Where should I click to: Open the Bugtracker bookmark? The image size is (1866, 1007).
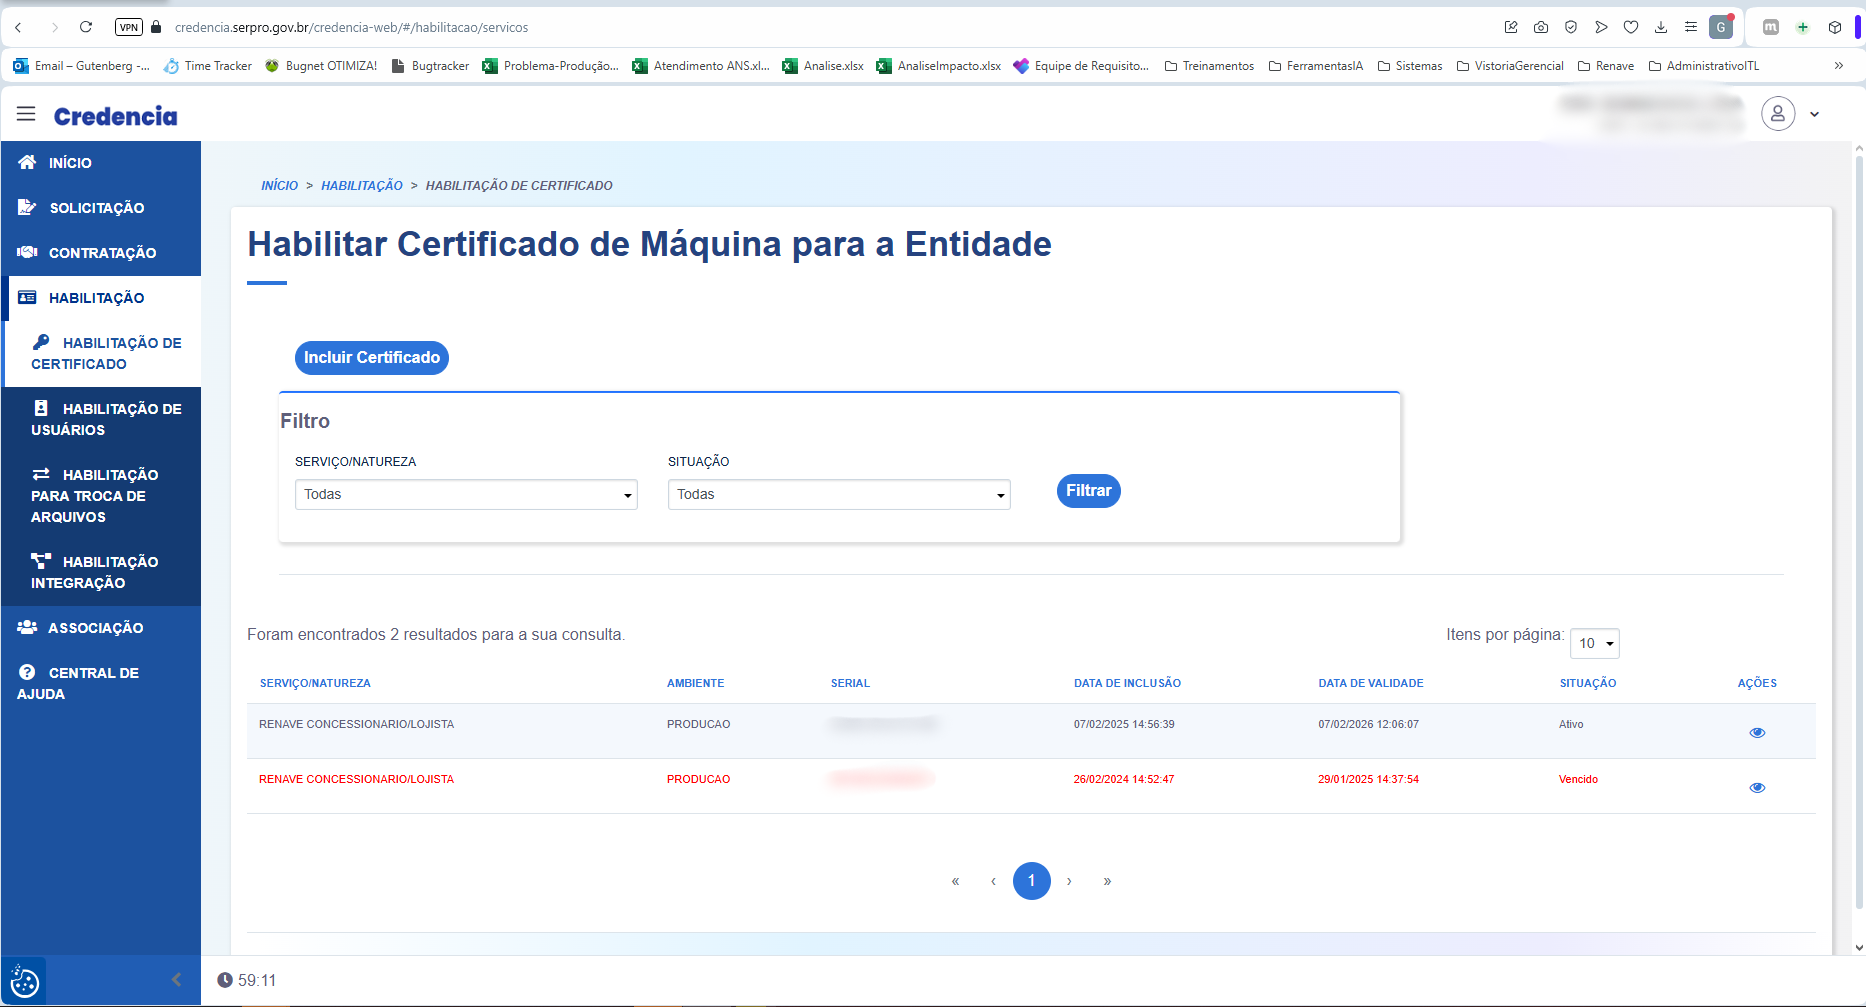coord(430,66)
